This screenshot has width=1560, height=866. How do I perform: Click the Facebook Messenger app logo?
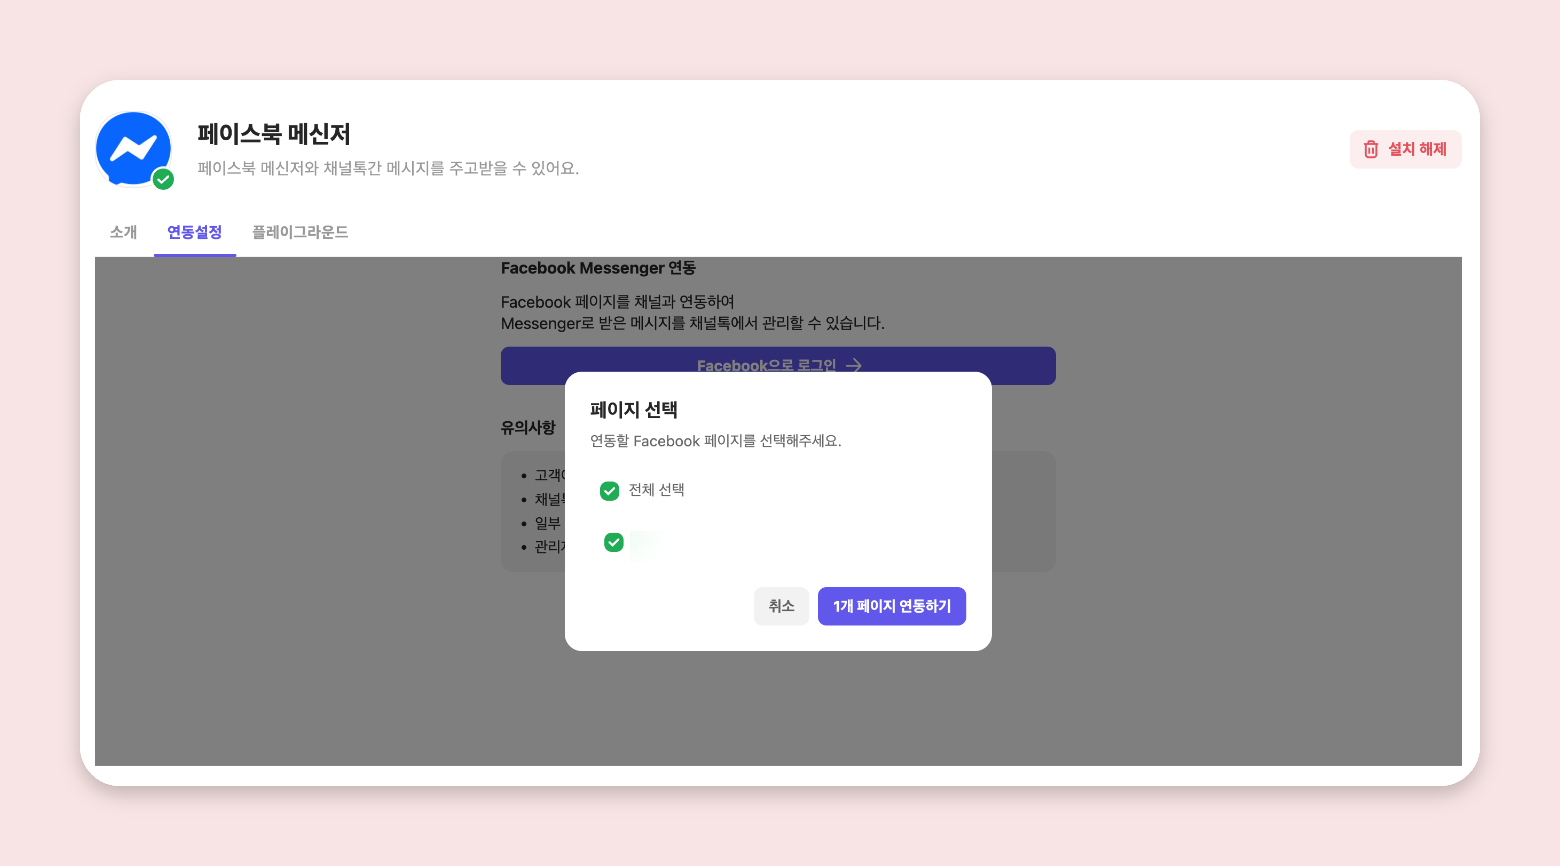(134, 148)
